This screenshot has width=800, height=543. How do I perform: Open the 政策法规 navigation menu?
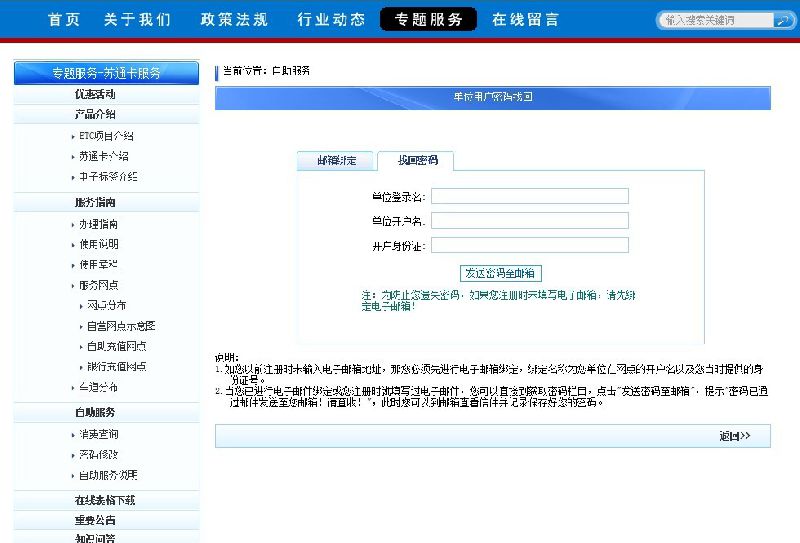click(x=234, y=20)
